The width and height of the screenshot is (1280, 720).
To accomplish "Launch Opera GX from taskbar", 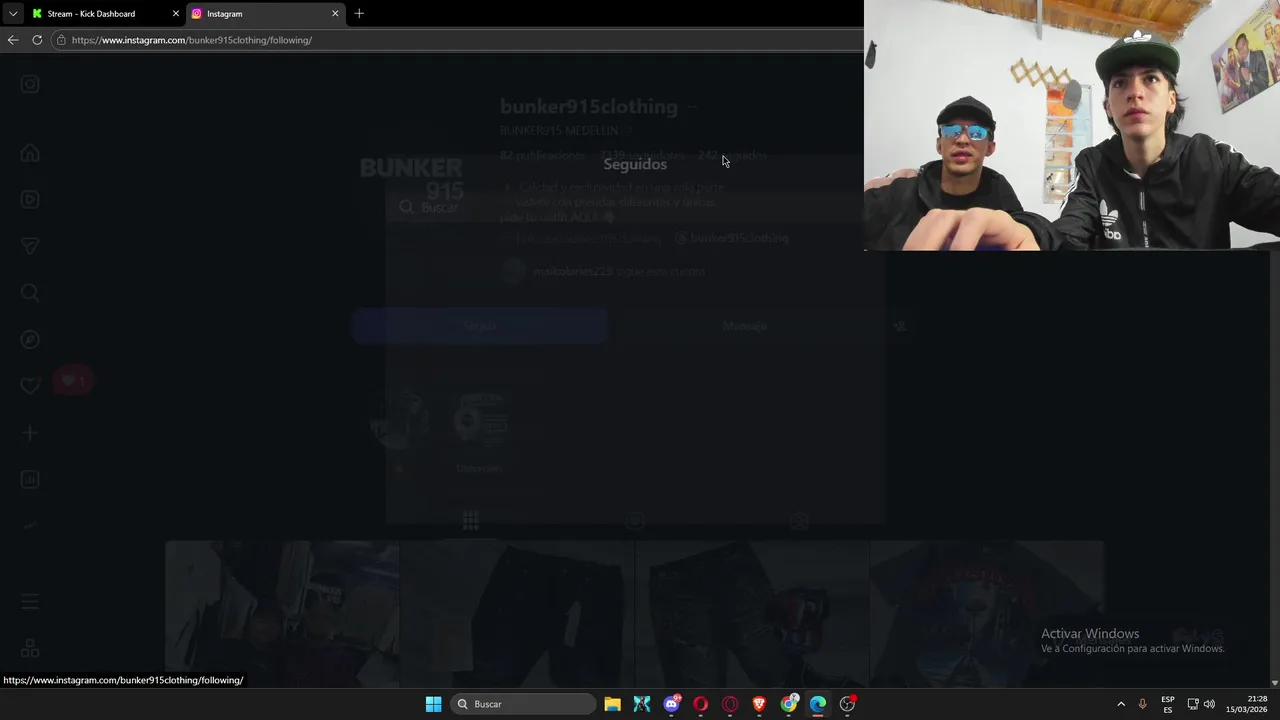I will click(x=730, y=704).
